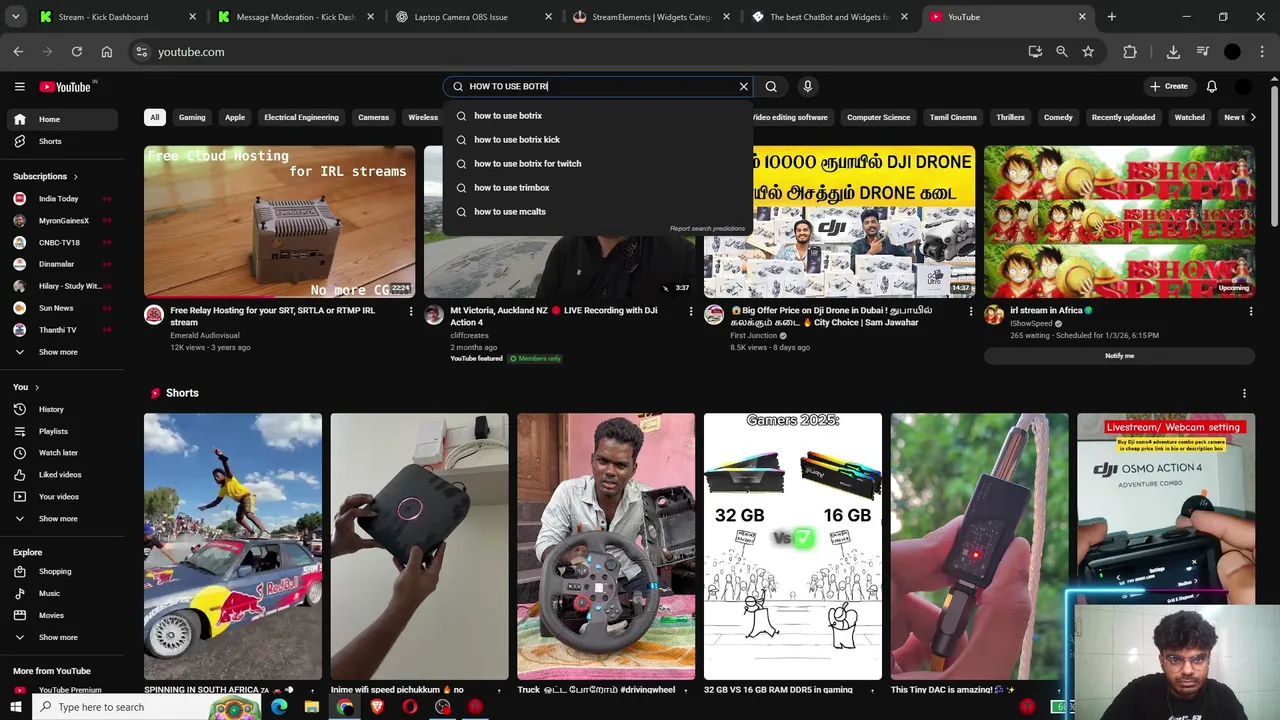Open 32 GB vs 16 GB Shorts thumbnail
Viewport: 1280px width, 720px height.
792,546
